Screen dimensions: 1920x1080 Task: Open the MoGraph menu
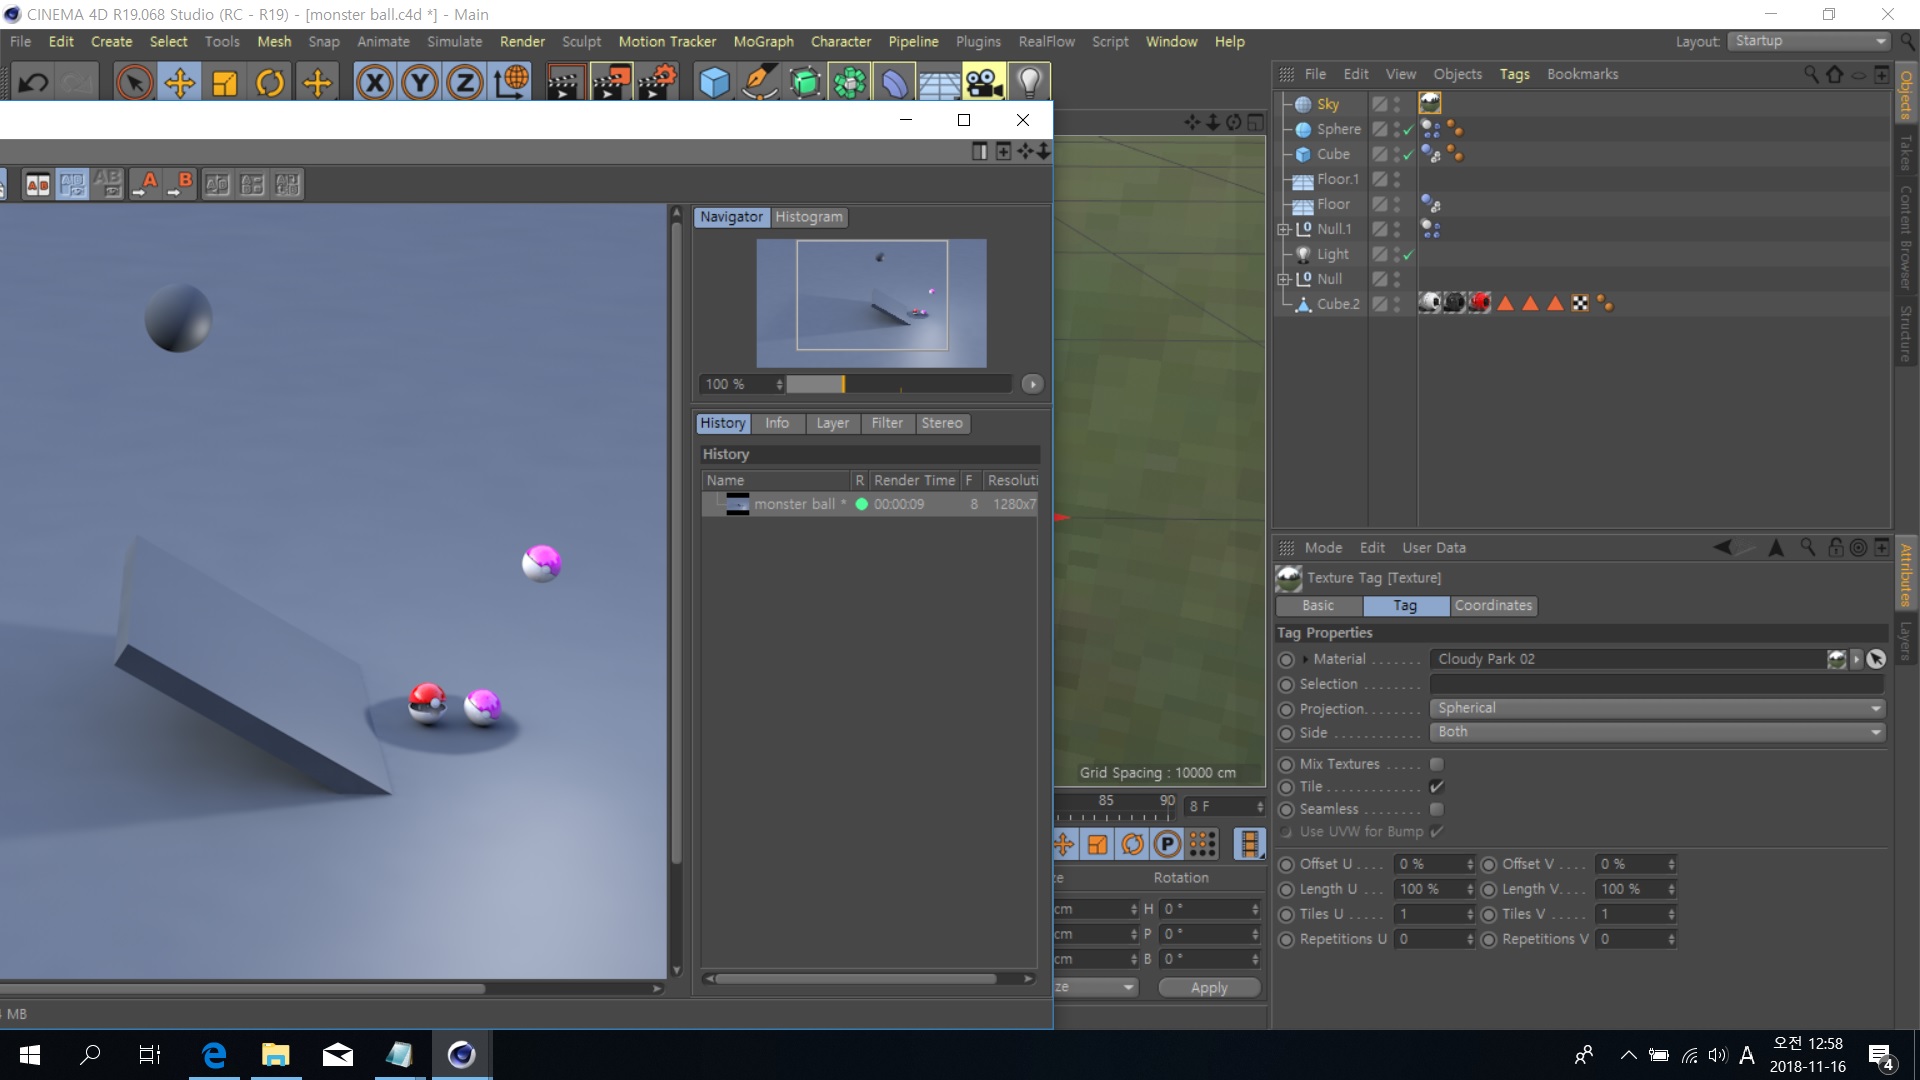tap(763, 41)
